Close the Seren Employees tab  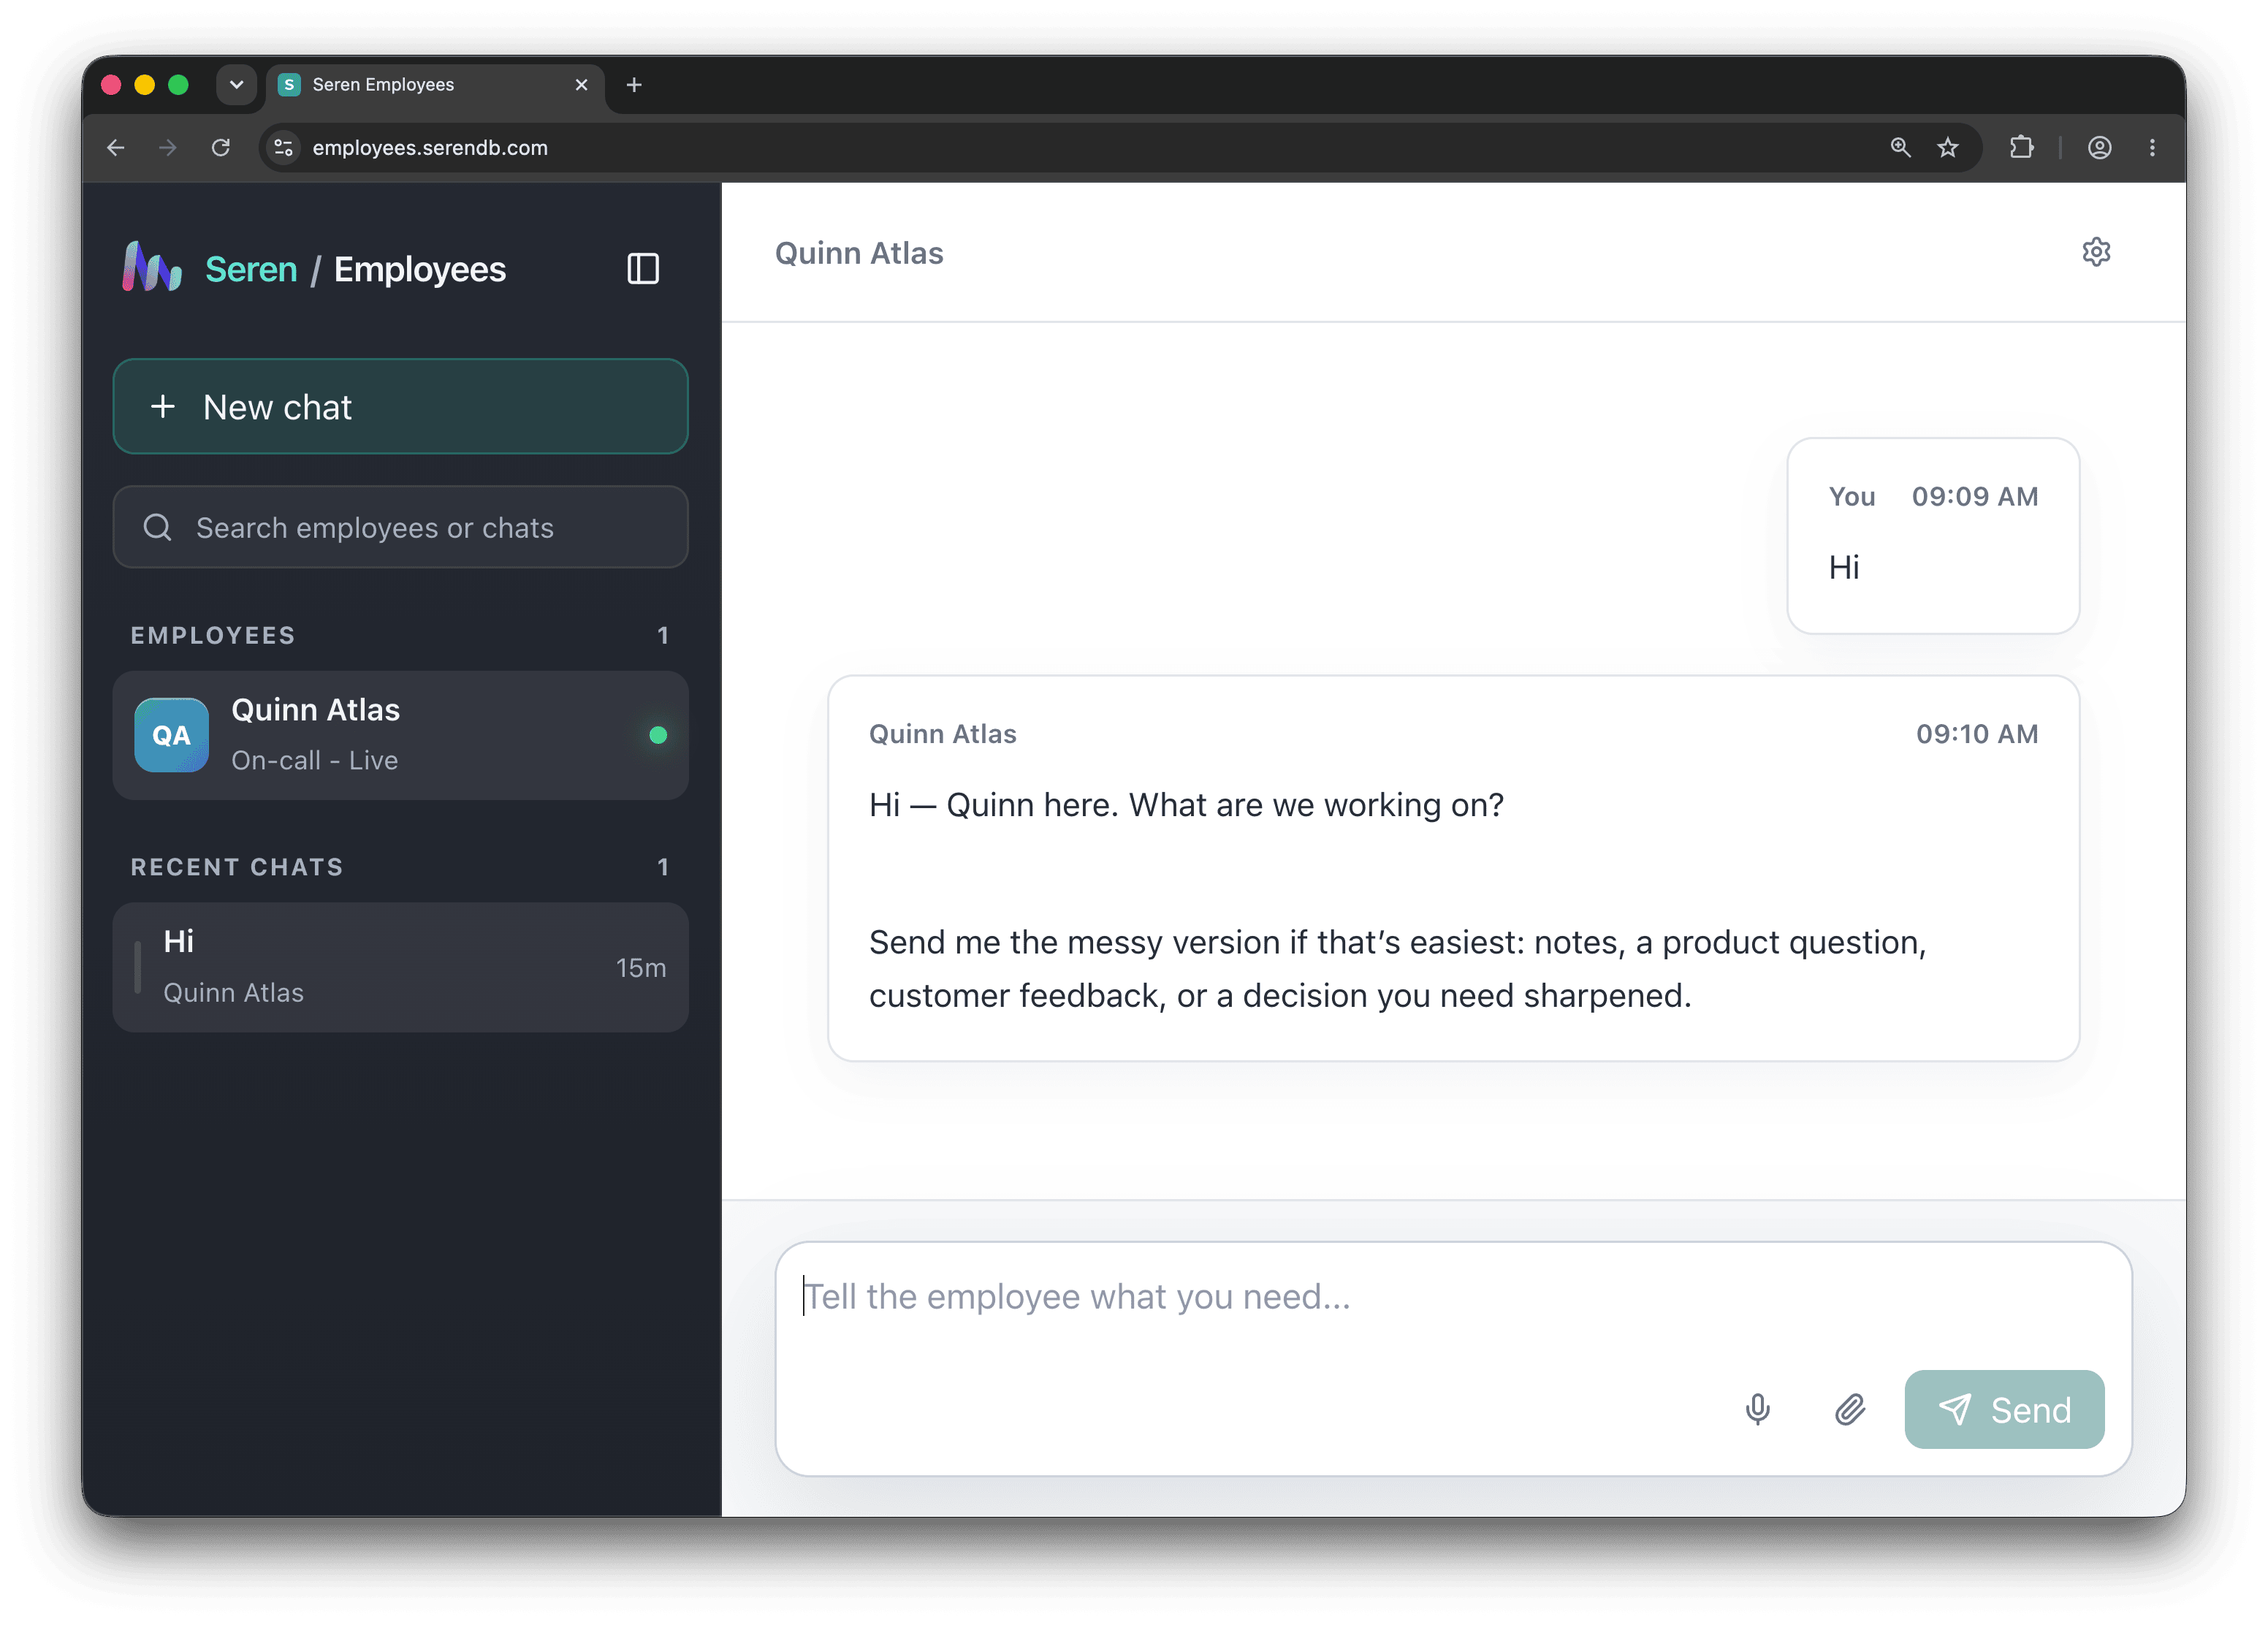pos(581,85)
